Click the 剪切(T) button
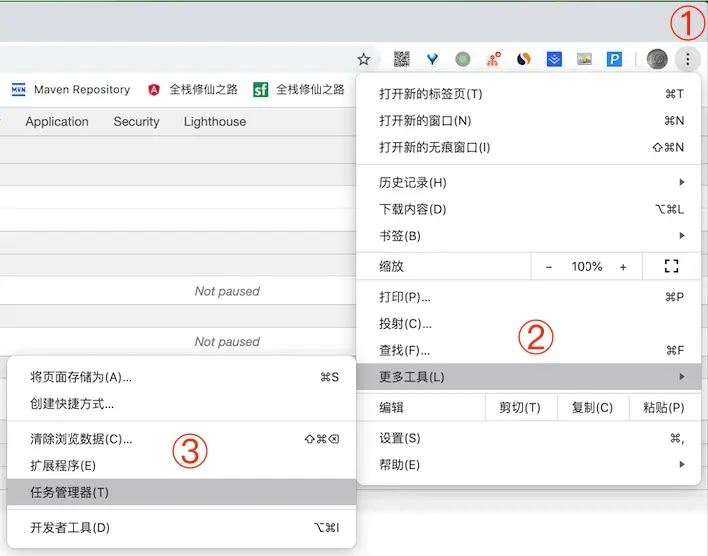 pyautogui.click(x=521, y=407)
